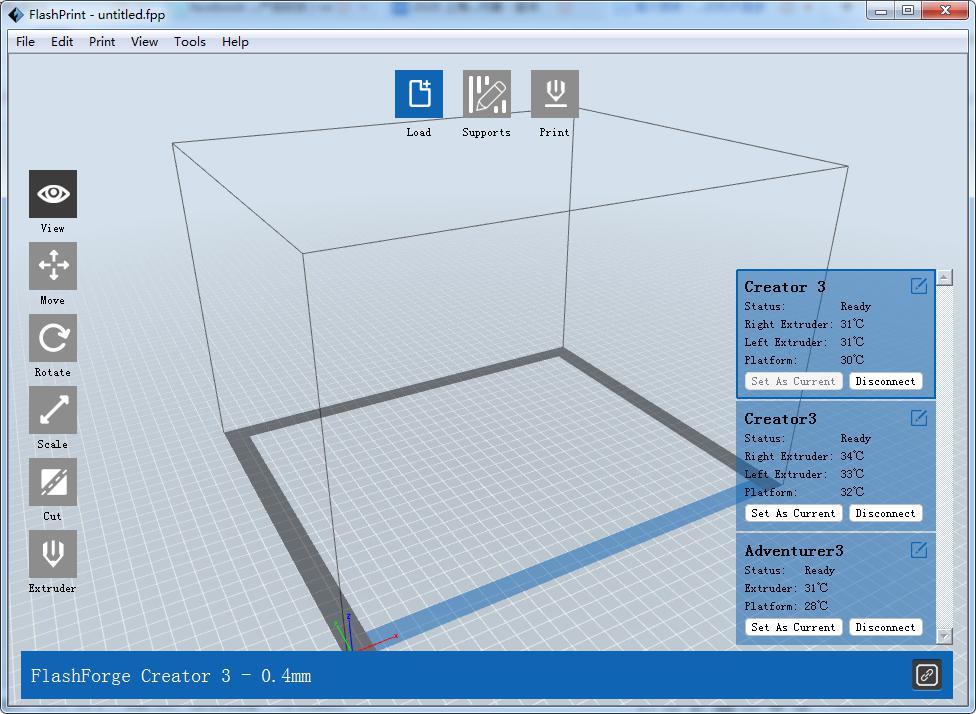Screen dimensions: 976x714
Task: Click FlashForge Creator 3 - 0.4mm status text
Action: click(x=171, y=675)
